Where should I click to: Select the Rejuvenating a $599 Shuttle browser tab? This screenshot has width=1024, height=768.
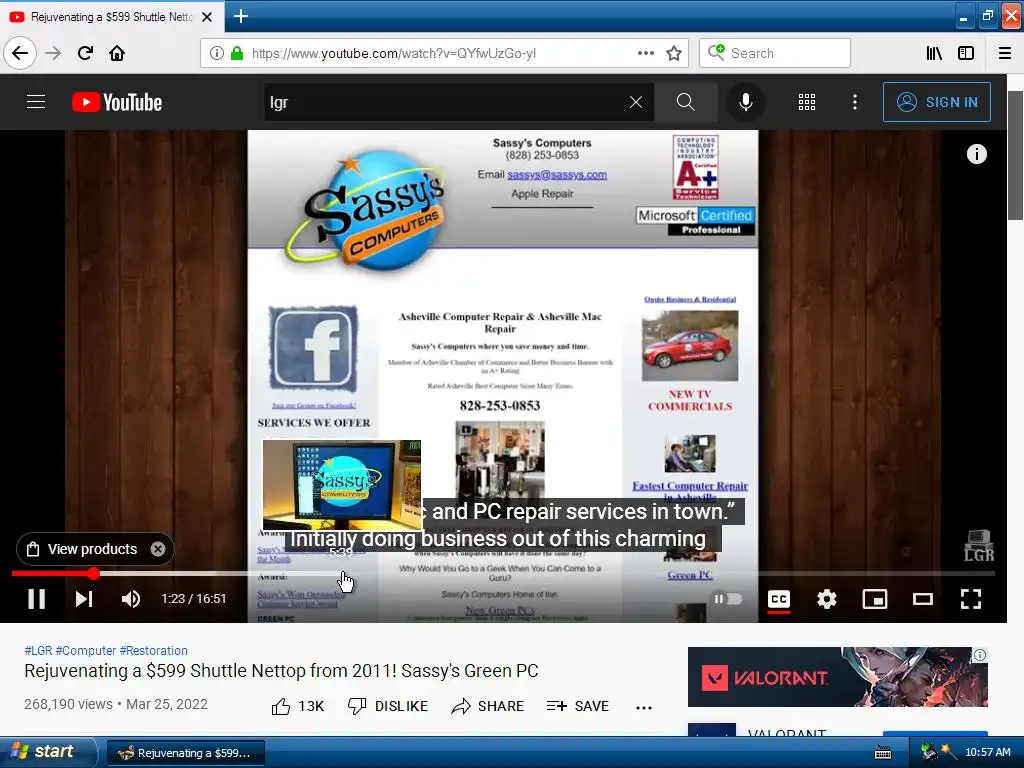pyautogui.click(x=112, y=17)
